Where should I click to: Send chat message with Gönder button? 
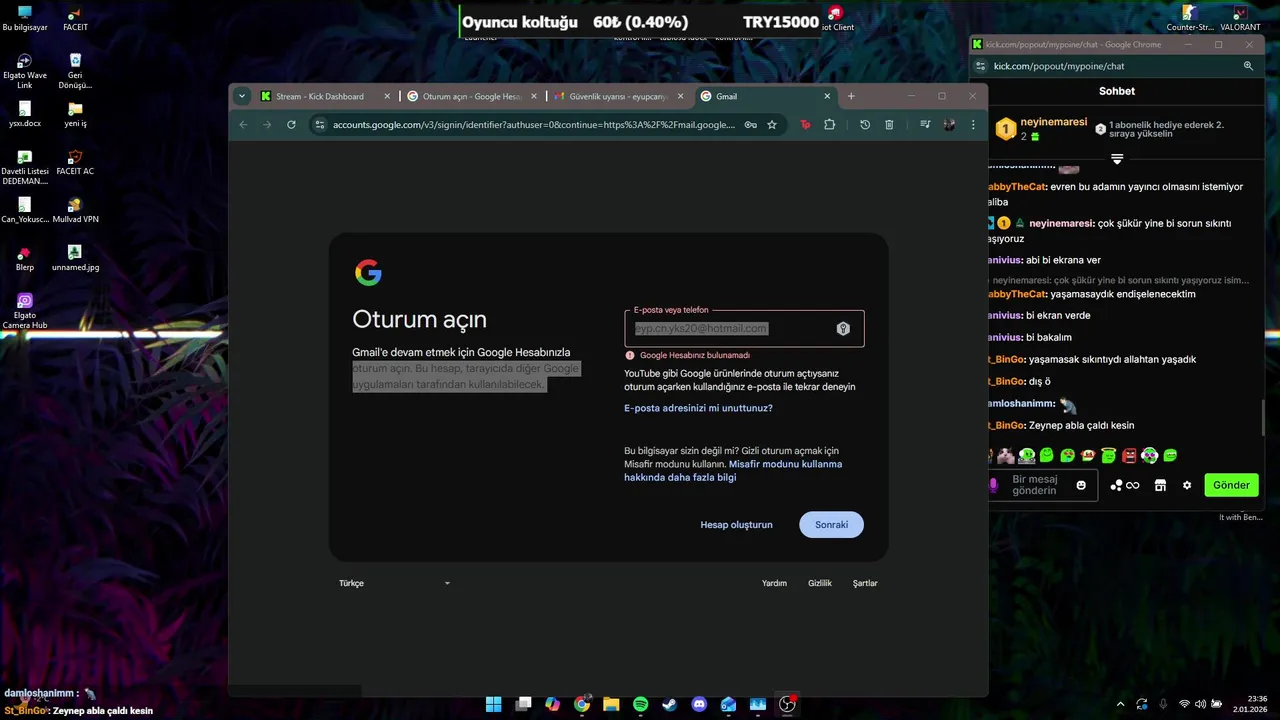(1231, 485)
